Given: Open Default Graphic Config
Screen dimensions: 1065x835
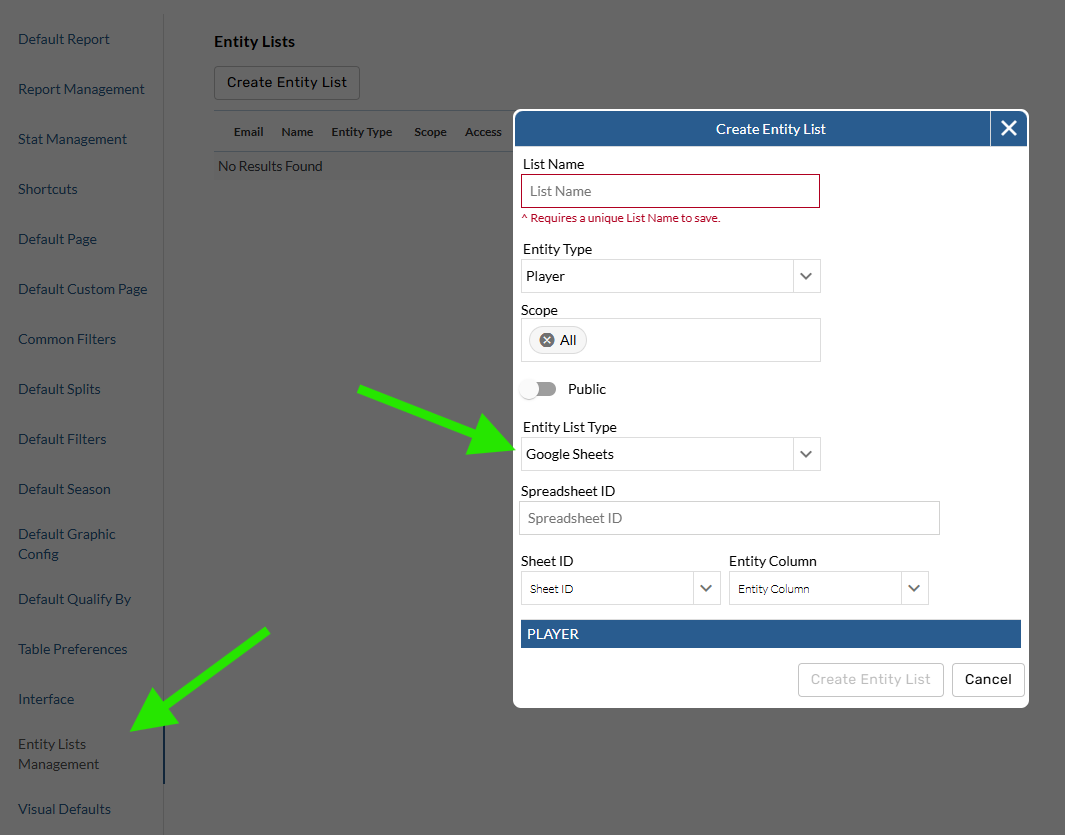Looking at the screenshot, I should point(66,544).
